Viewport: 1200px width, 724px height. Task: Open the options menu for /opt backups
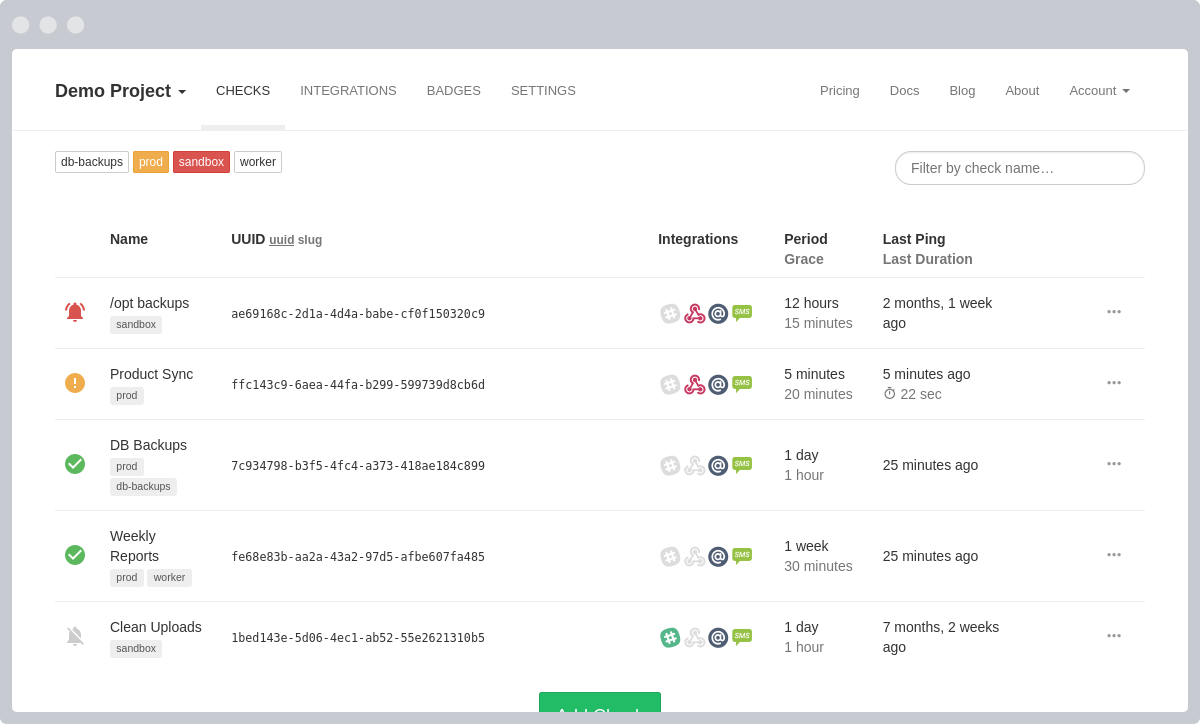(x=1114, y=312)
